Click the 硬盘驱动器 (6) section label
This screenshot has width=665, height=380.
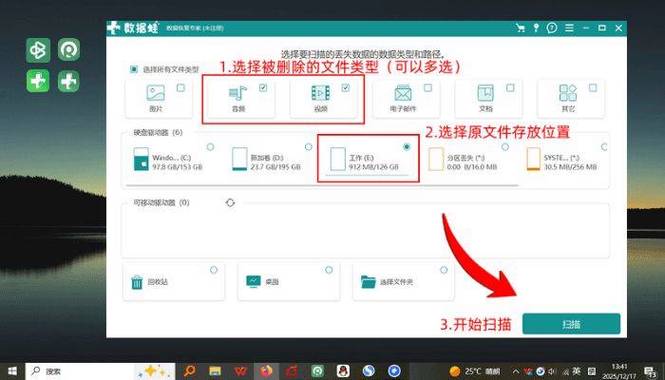(158, 133)
